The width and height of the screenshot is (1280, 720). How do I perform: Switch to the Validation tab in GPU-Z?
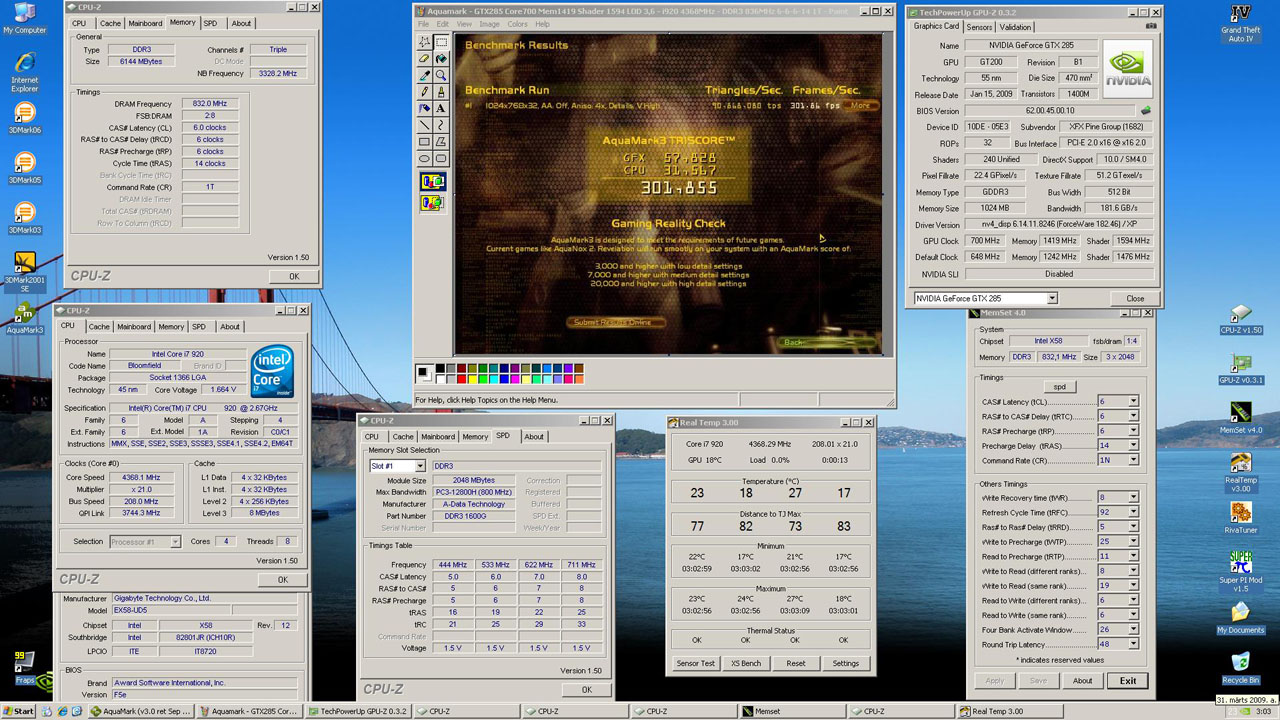[x=1015, y=27]
